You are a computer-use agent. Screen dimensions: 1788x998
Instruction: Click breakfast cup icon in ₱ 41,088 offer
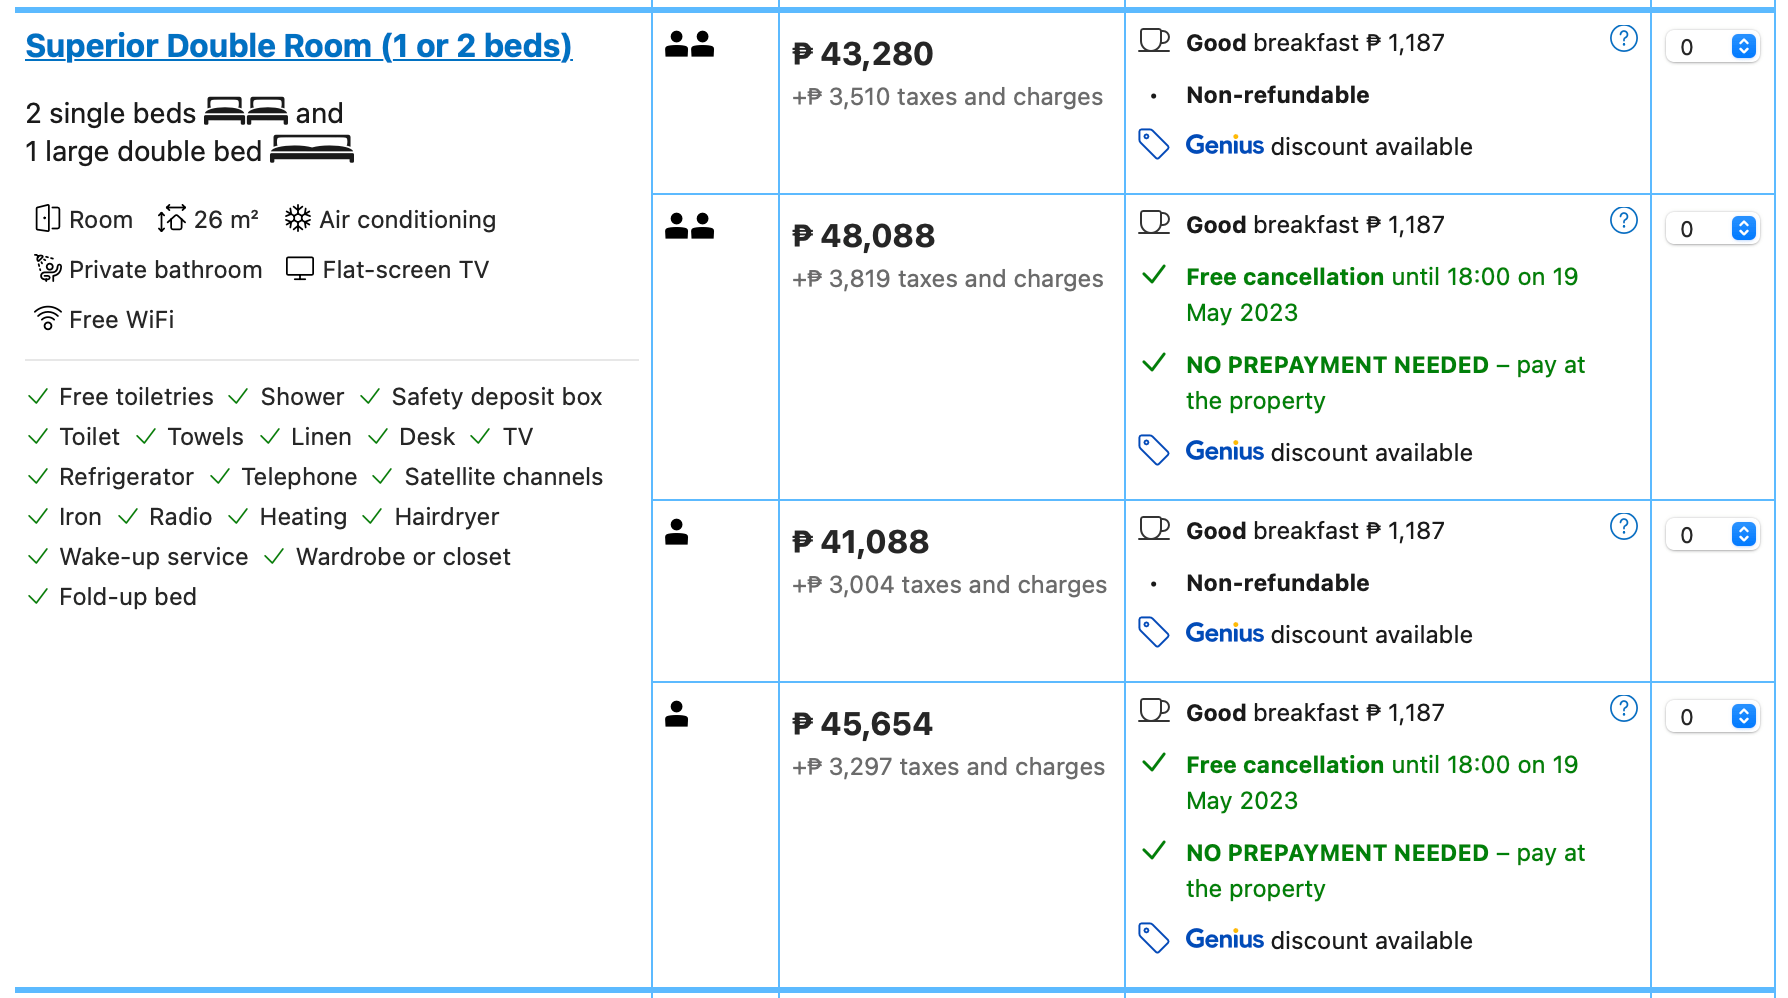point(1154,529)
